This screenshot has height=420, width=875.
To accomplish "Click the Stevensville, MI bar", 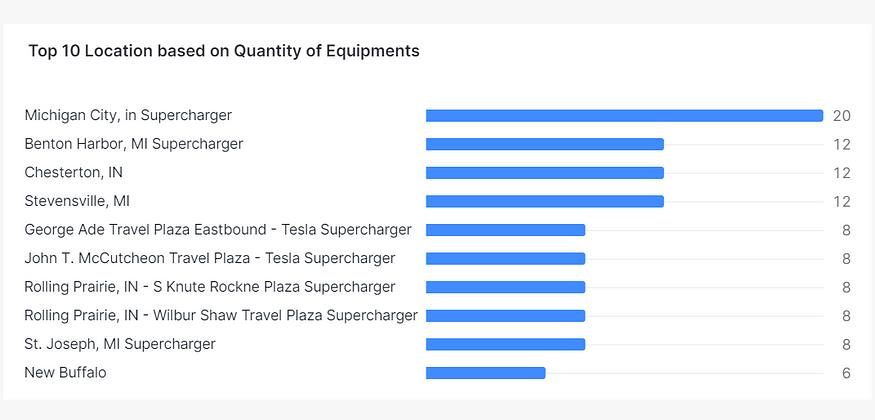I will (545, 201).
